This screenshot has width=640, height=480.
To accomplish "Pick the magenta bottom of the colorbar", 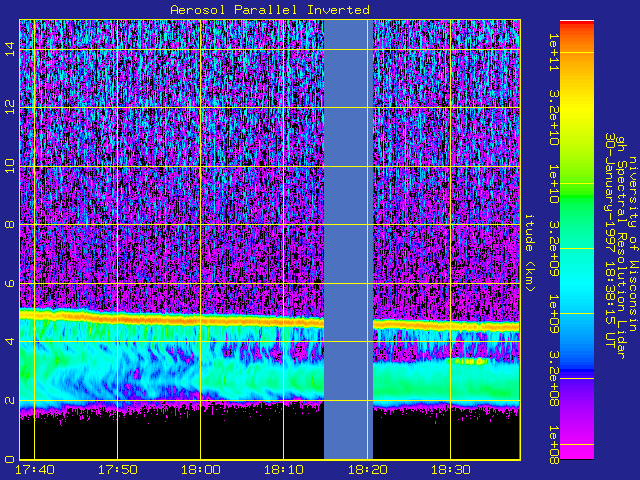I will tap(577, 451).
